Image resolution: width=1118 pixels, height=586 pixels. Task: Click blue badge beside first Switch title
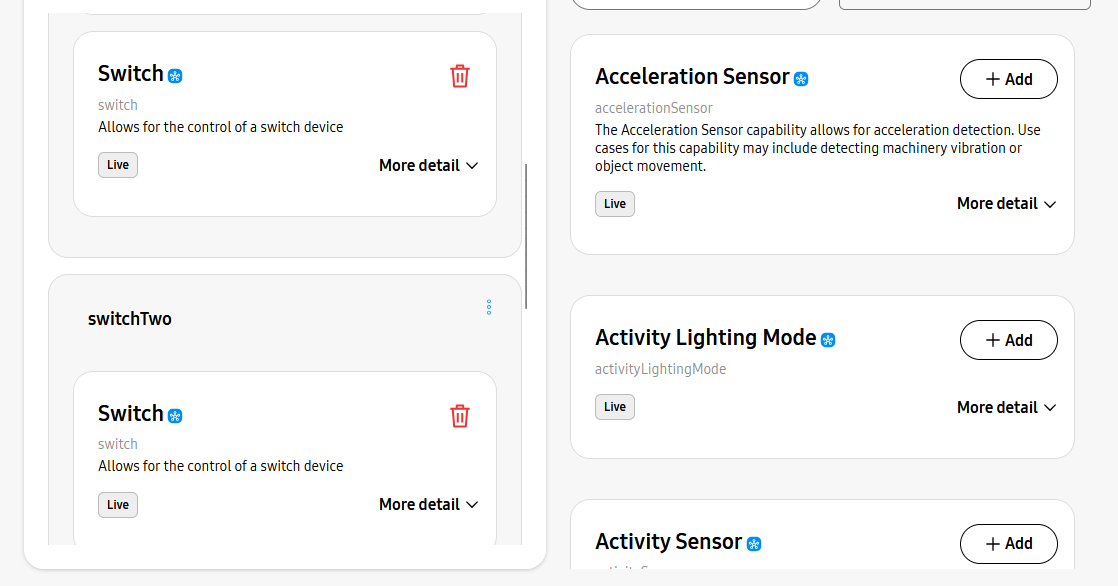175,76
